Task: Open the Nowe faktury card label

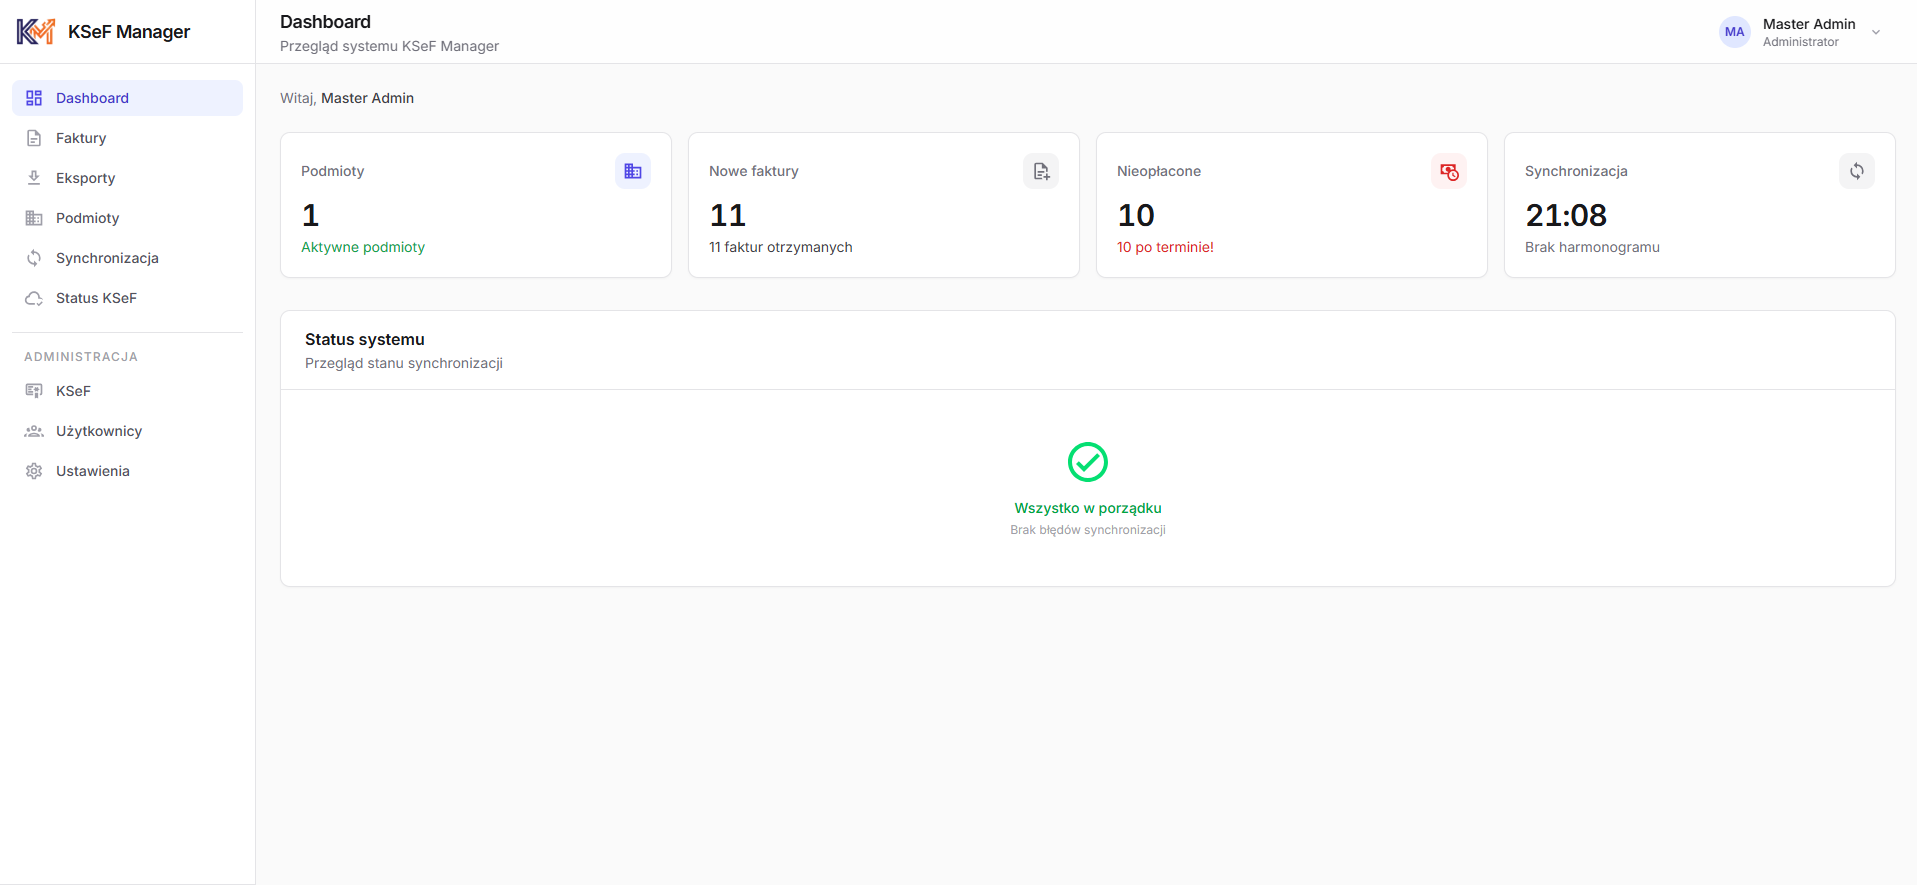Action: [x=754, y=171]
